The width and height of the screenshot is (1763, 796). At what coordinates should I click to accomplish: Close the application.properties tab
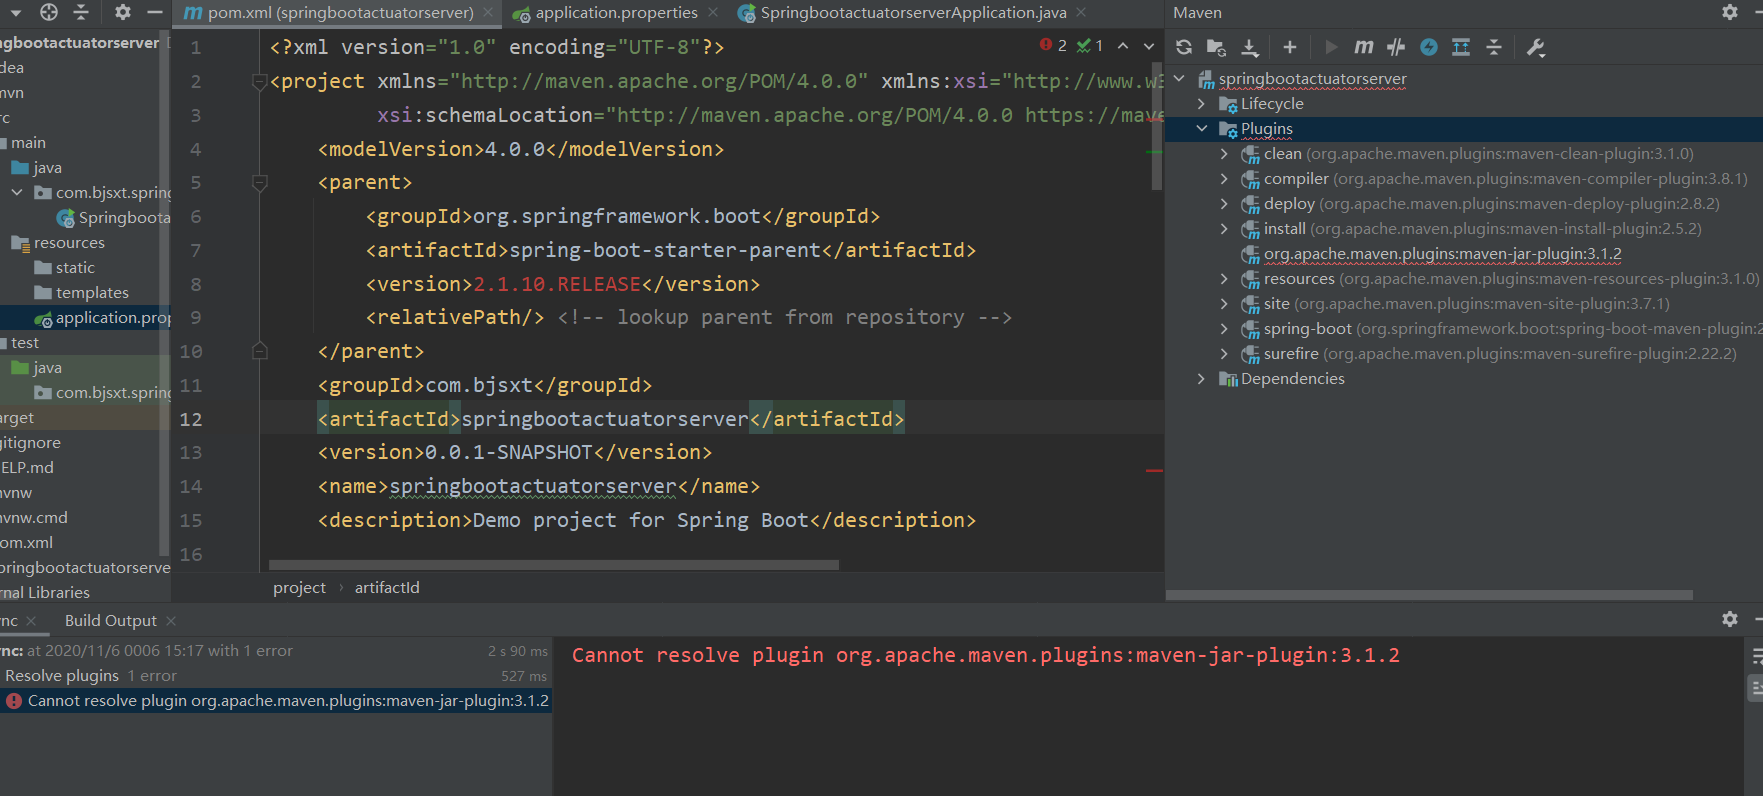point(713,13)
